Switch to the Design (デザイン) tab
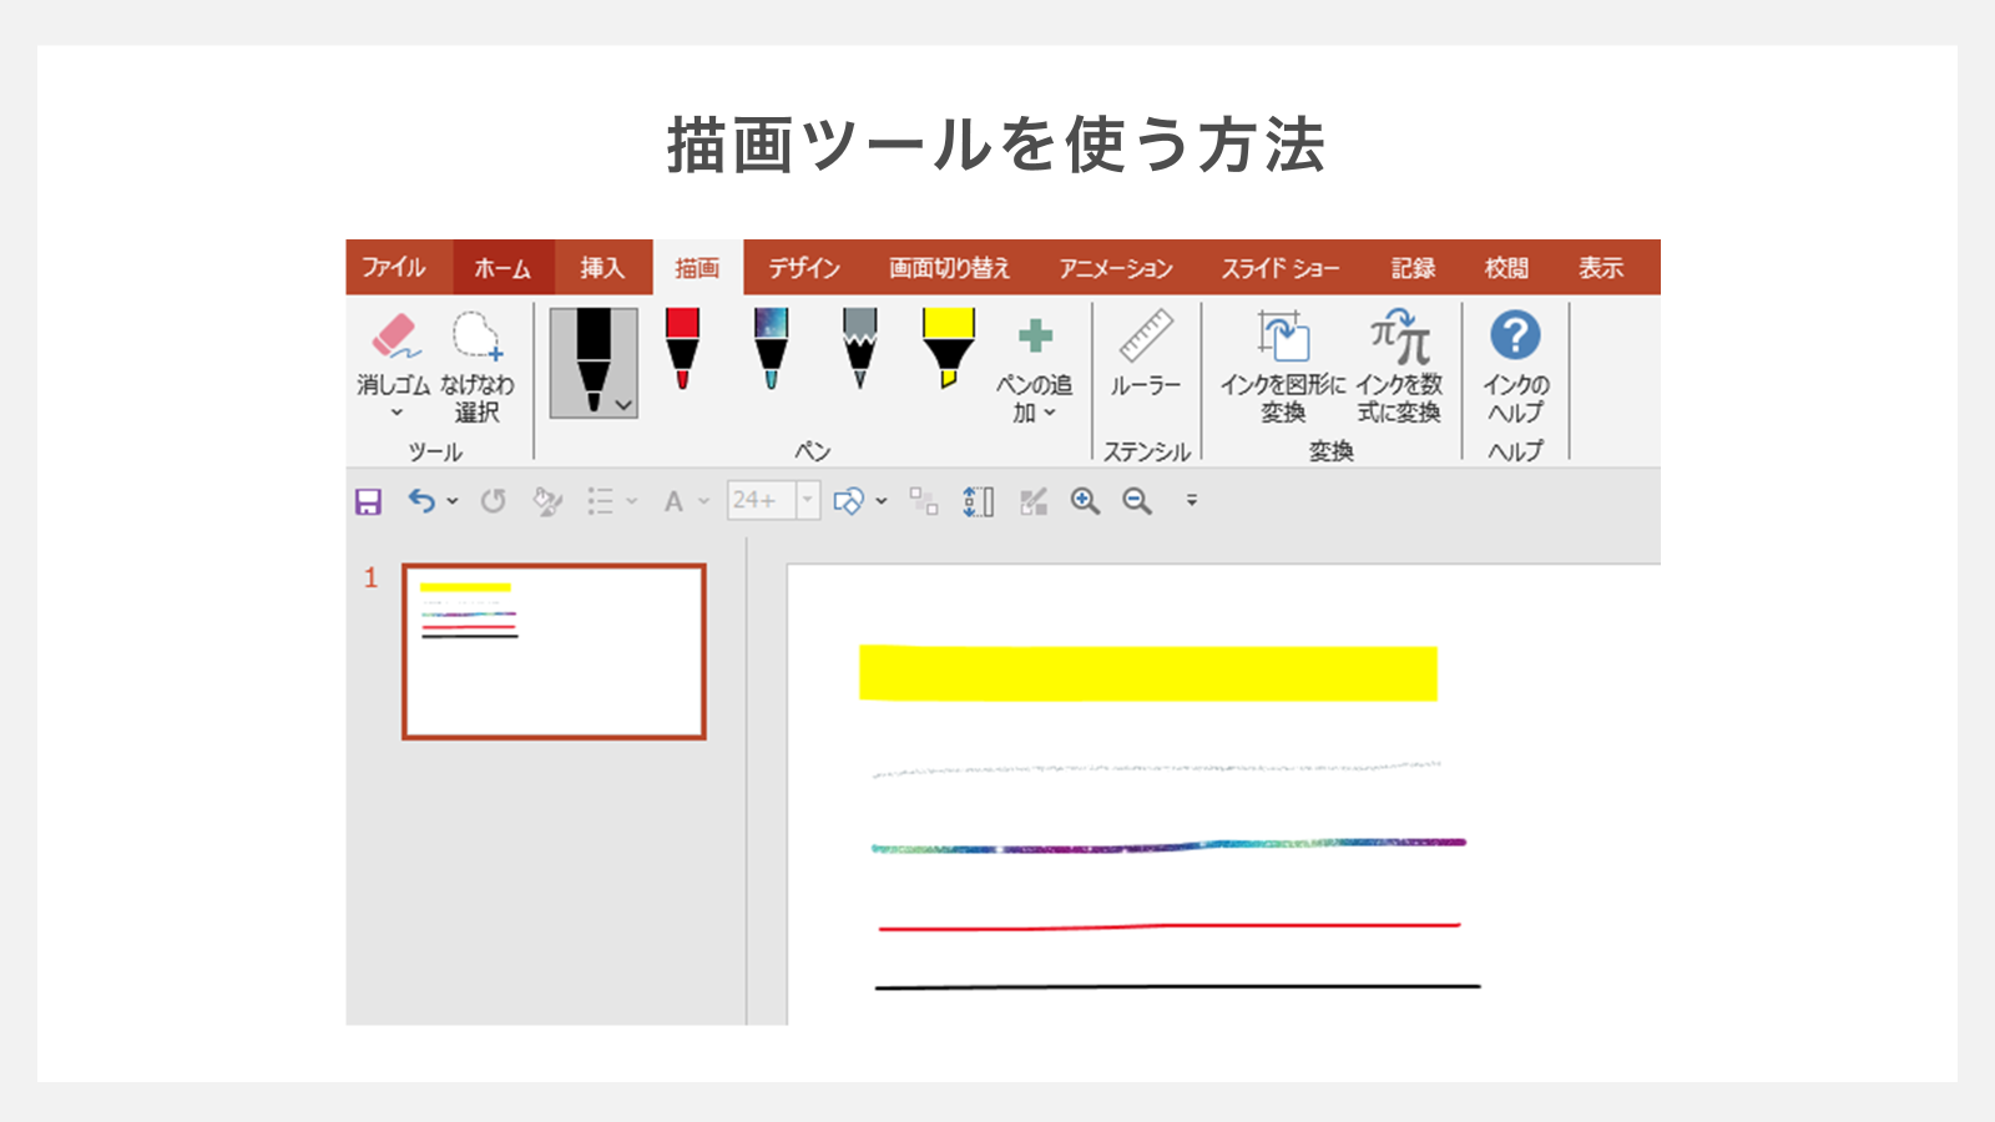Image resolution: width=1995 pixels, height=1122 pixels. (803, 268)
